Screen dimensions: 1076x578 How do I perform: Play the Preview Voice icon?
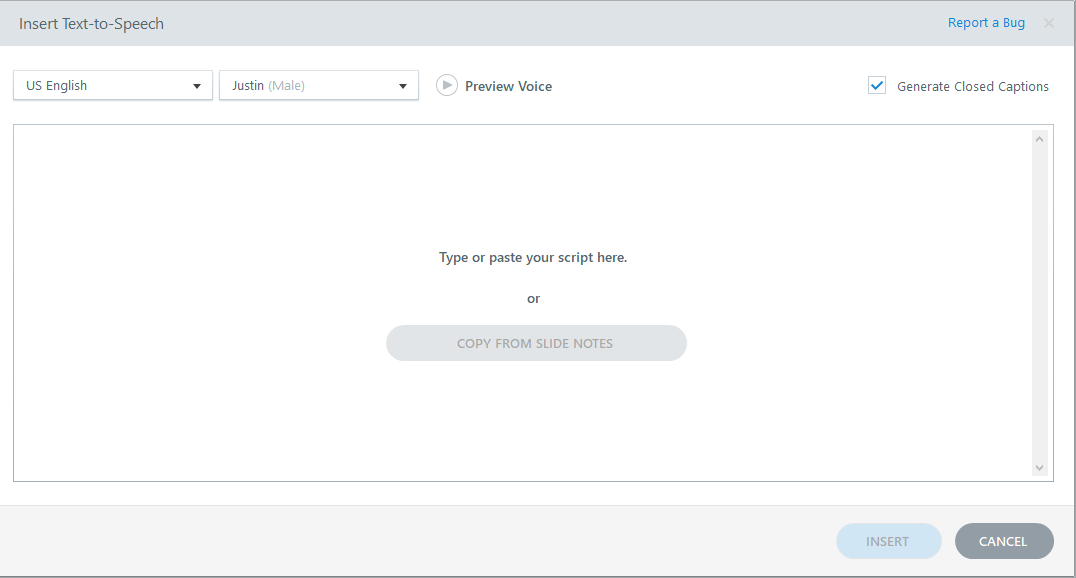pyautogui.click(x=447, y=85)
